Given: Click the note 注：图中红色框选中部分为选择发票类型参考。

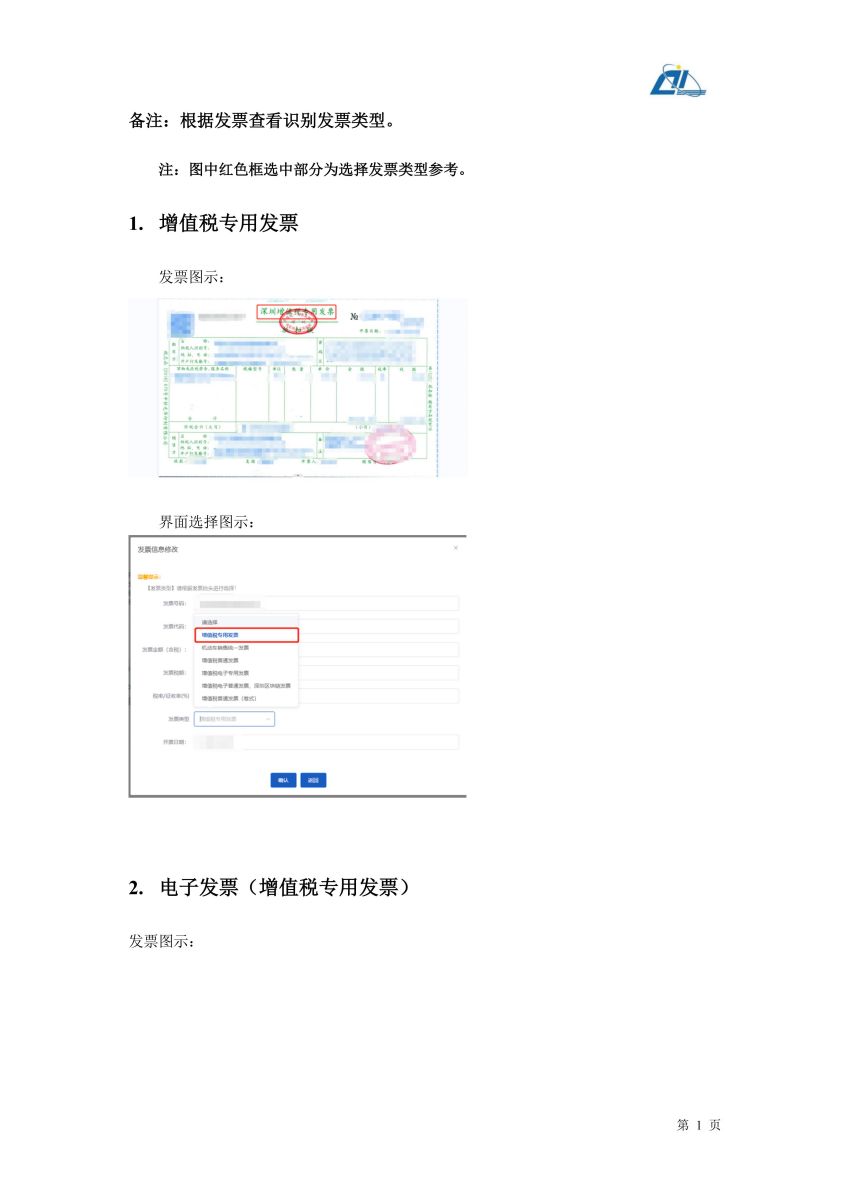Looking at the screenshot, I should click(x=314, y=170).
